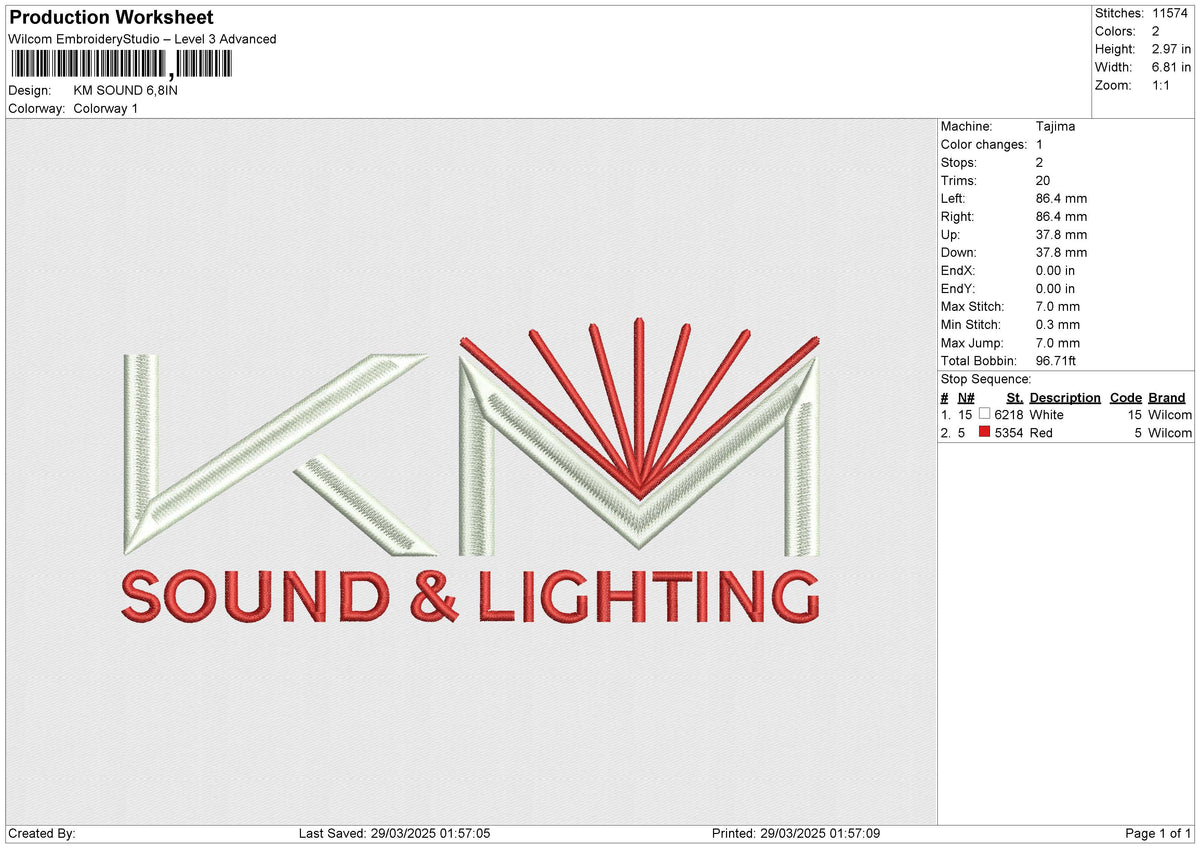This screenshot has height=848, width=1200.
Task: Click the Width value '6.81 in'
Action: click(1171, 67)
